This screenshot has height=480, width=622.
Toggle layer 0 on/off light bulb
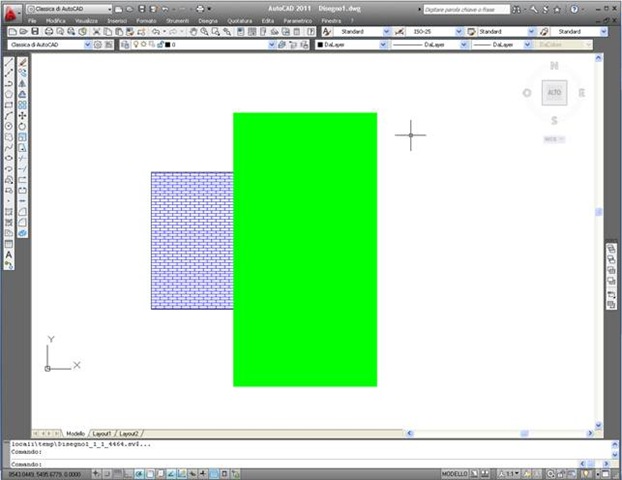coord(136,44)
